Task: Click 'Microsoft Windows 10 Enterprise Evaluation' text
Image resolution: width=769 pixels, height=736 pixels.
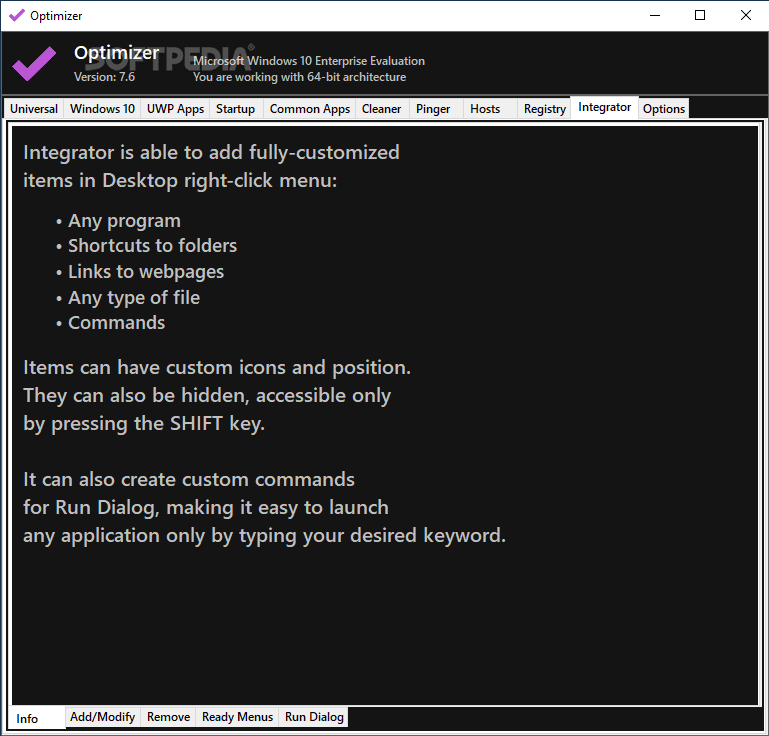Action: click(x=309, y=61)
